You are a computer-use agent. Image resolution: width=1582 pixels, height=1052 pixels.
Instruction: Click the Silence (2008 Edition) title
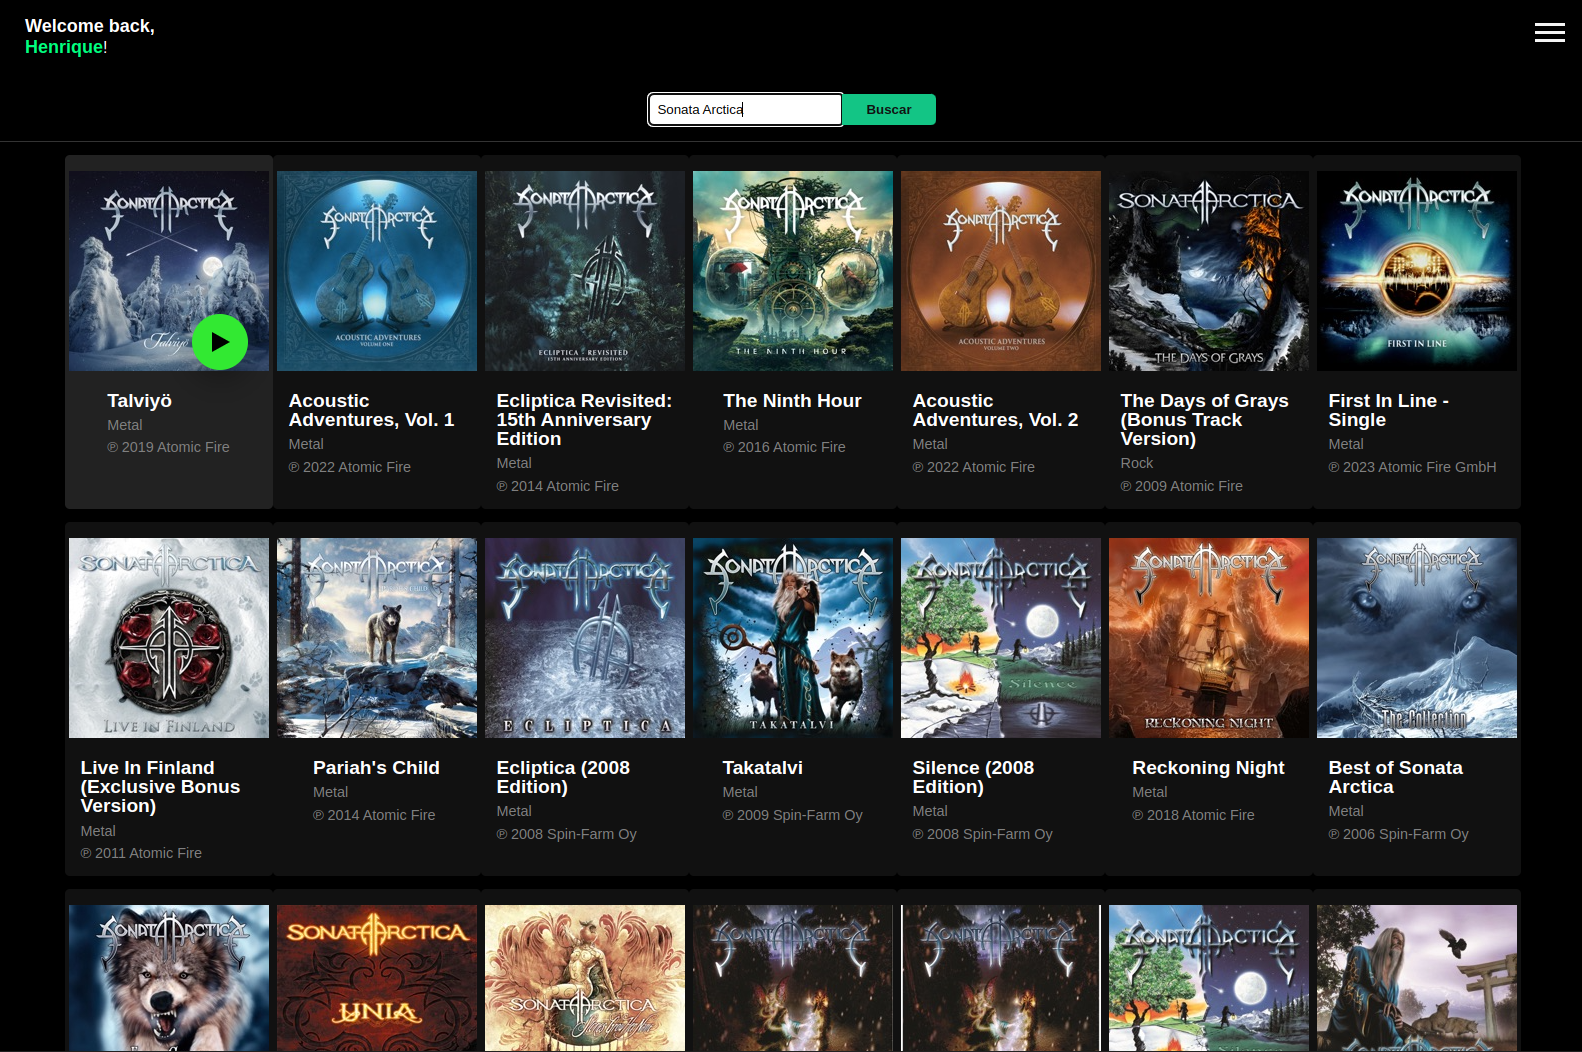click(x=973, y=777)
